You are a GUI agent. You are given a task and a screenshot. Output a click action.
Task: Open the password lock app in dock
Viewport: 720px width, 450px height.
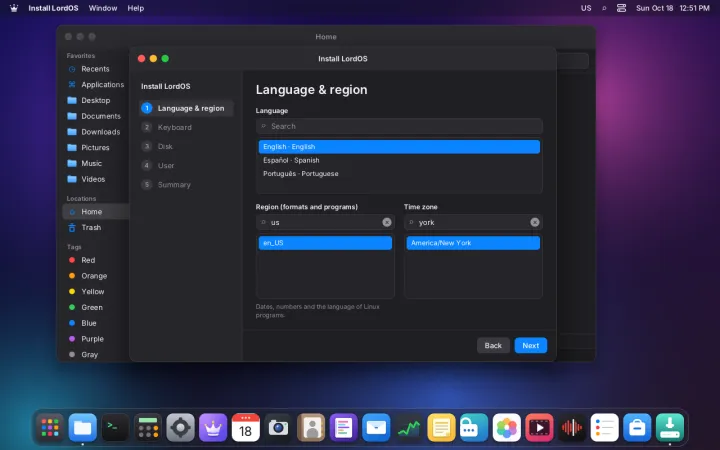474,428
